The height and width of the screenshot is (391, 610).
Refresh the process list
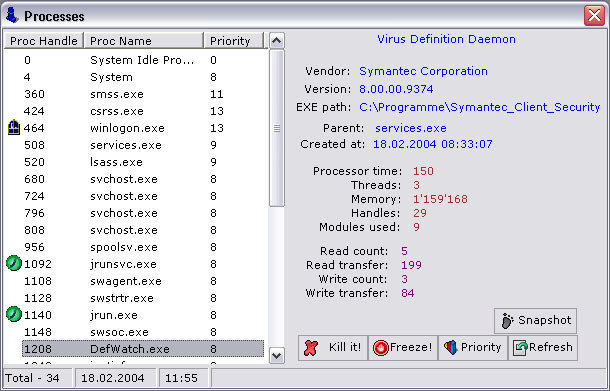coord(543,347)
